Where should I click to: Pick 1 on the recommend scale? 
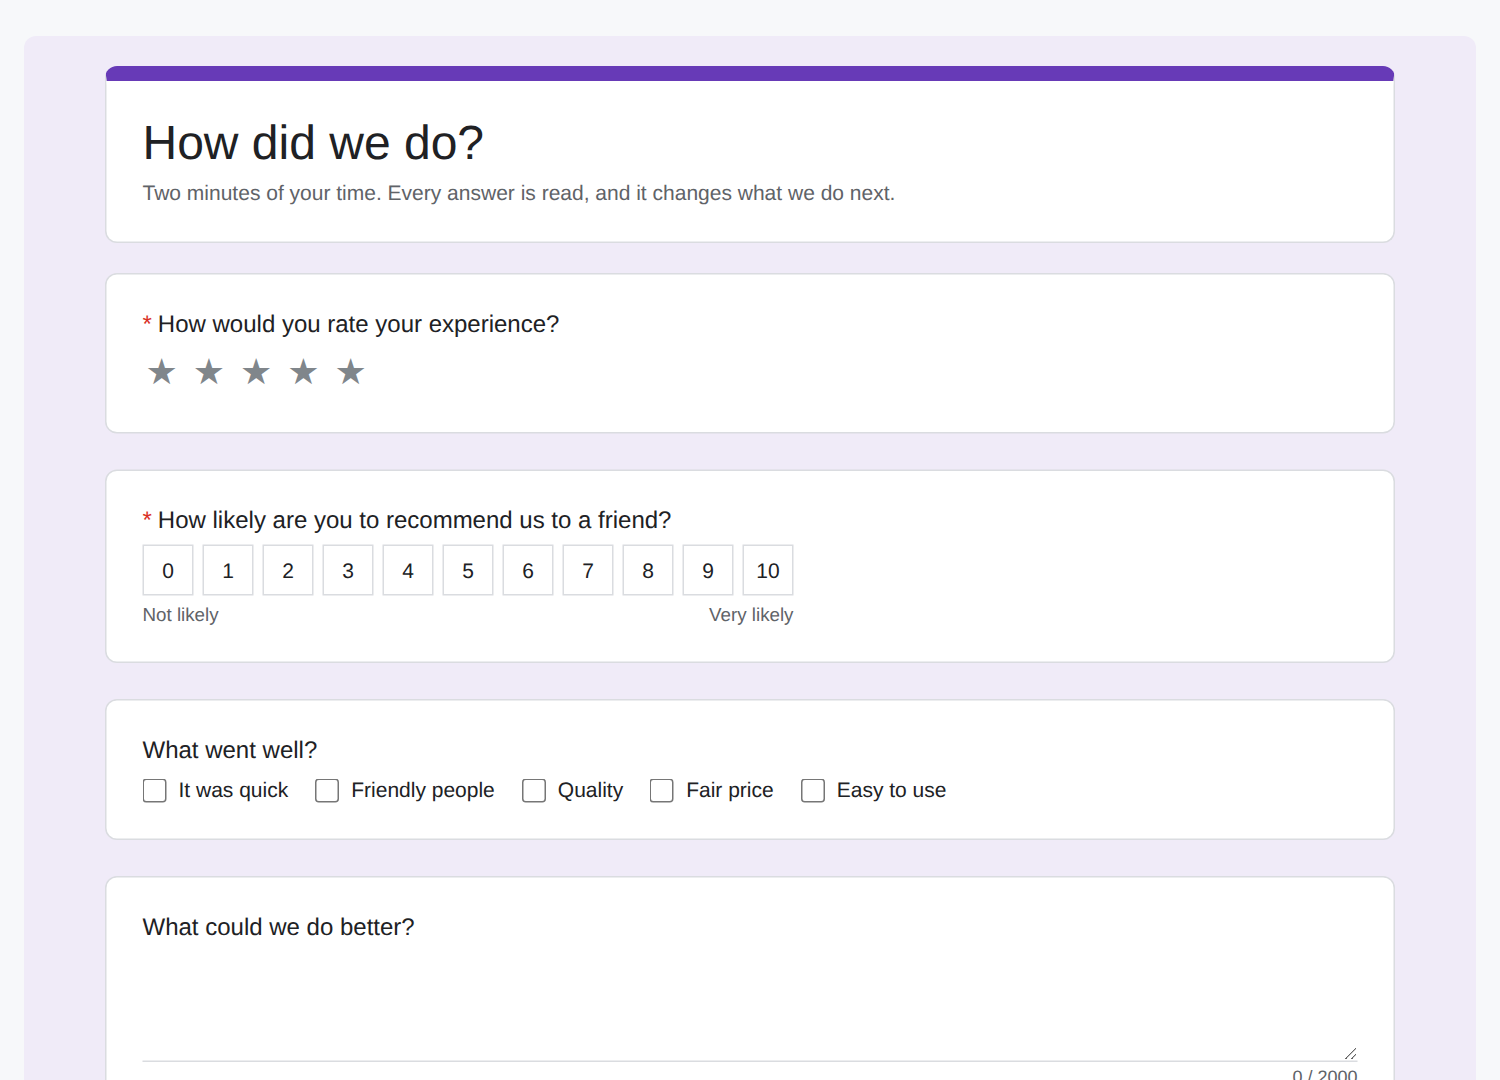[x=228, y=570]
